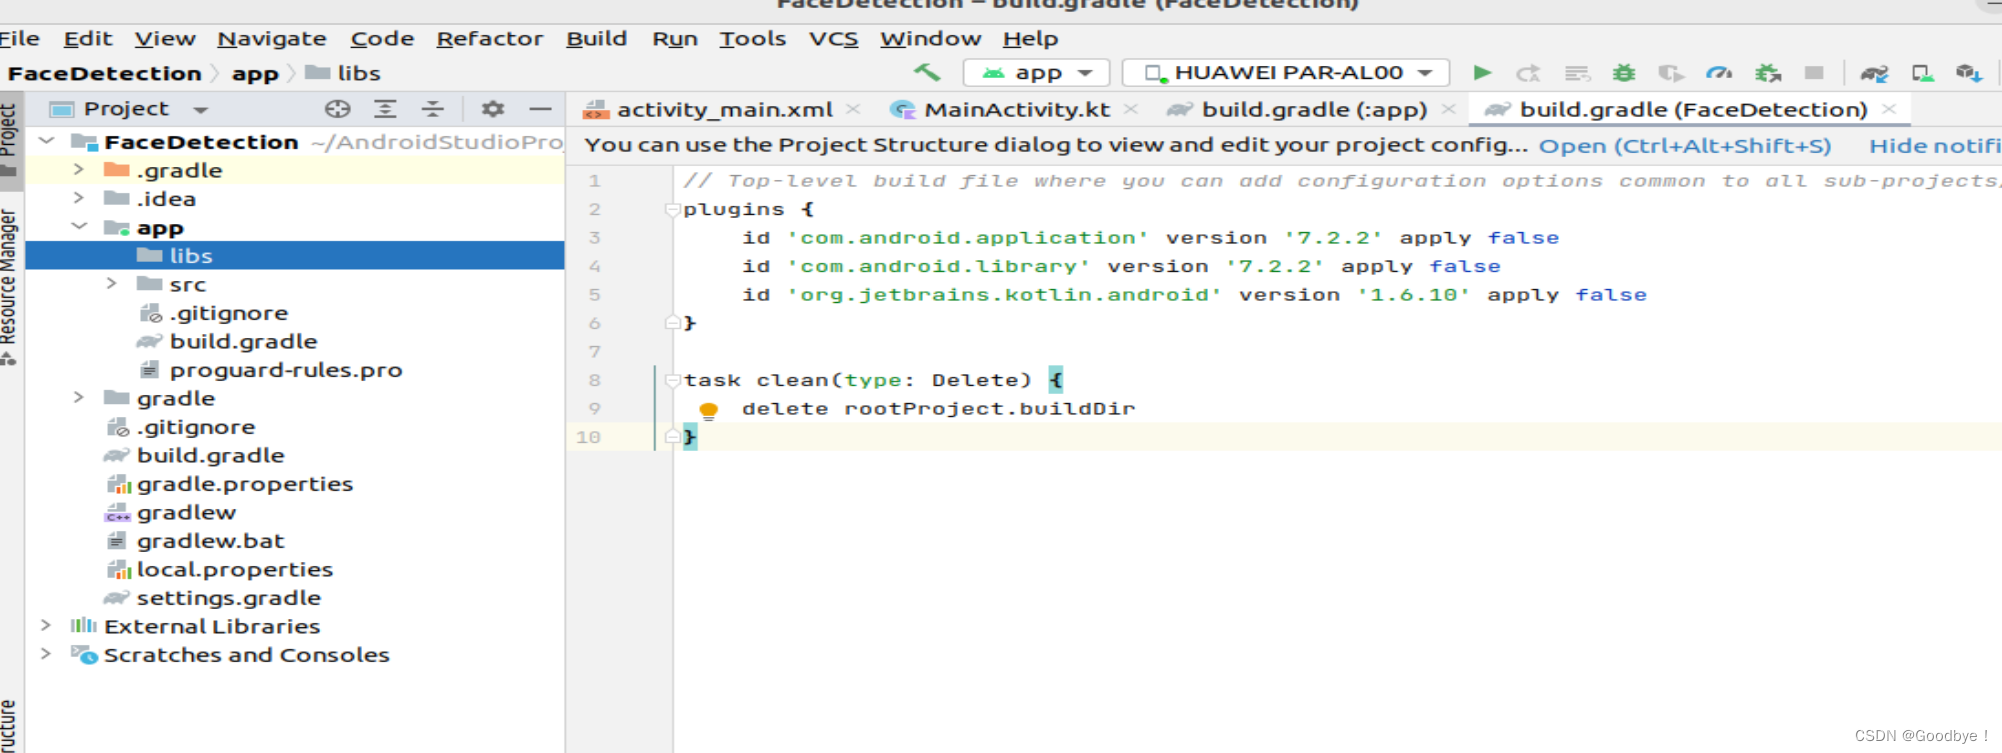Click Select Opened File target icon
Viewport: 2002px width, 753px height.
pos(337,109)
